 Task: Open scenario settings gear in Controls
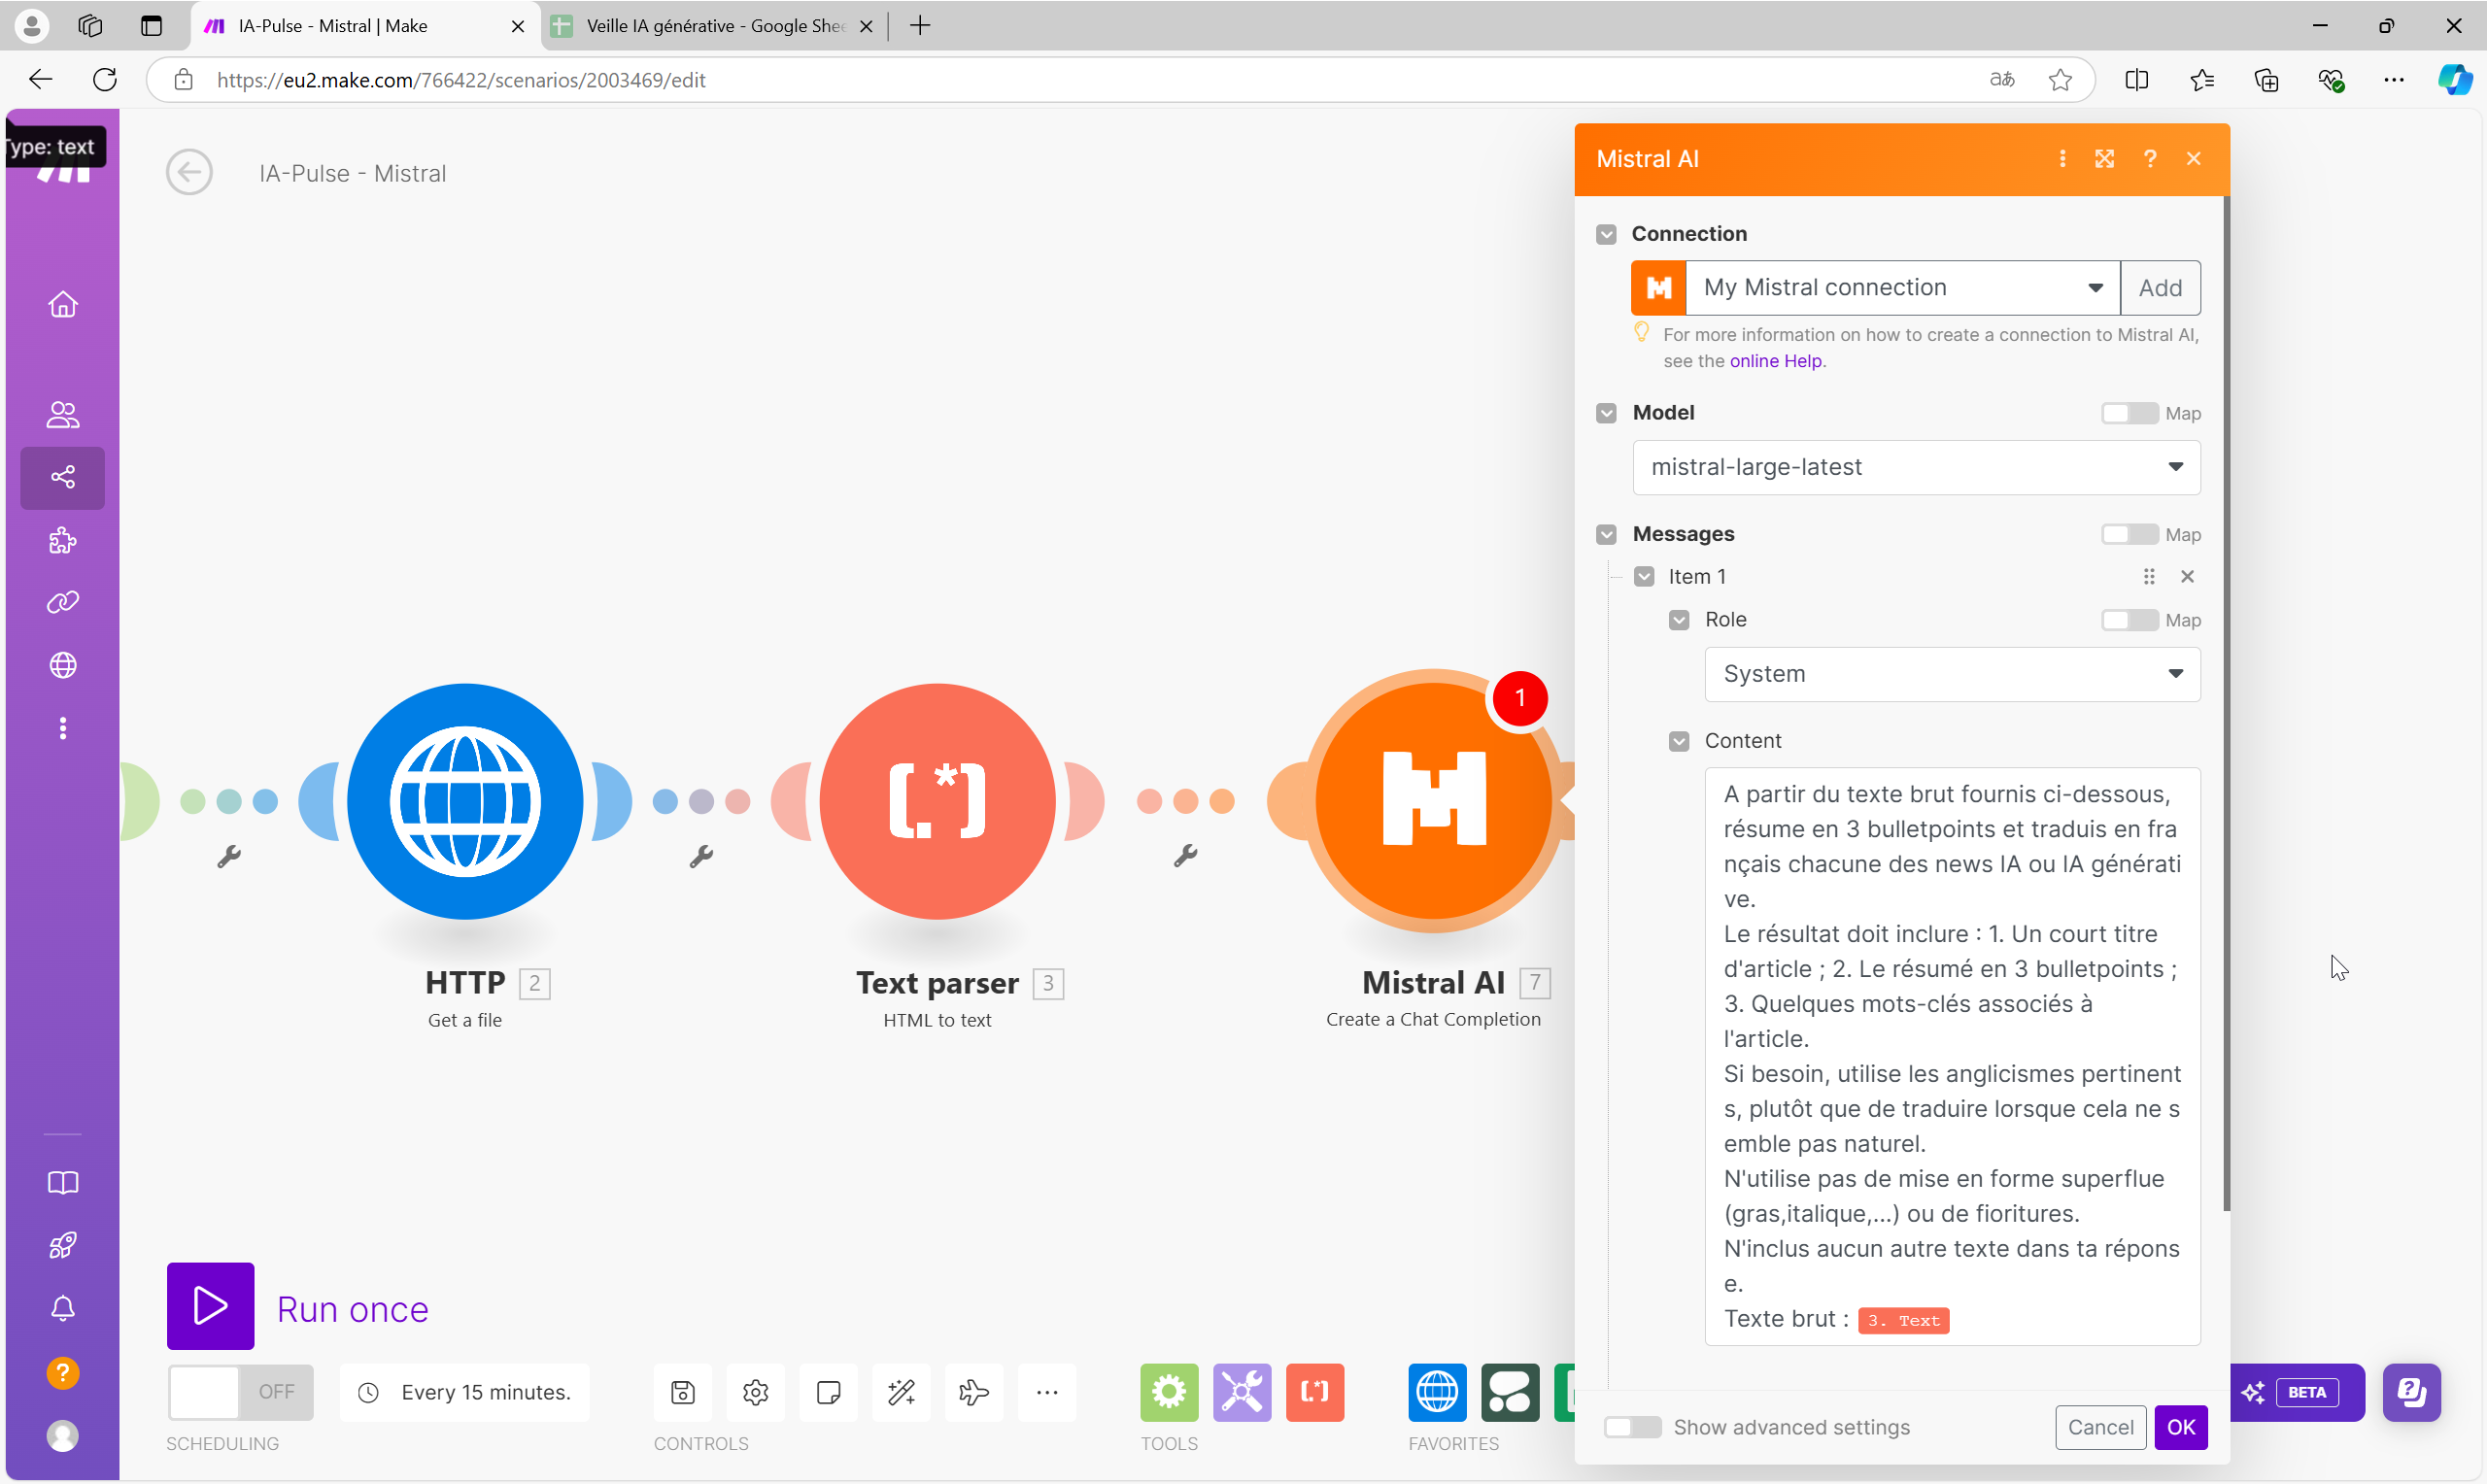pyautogui.click(x=755, y=1392)
